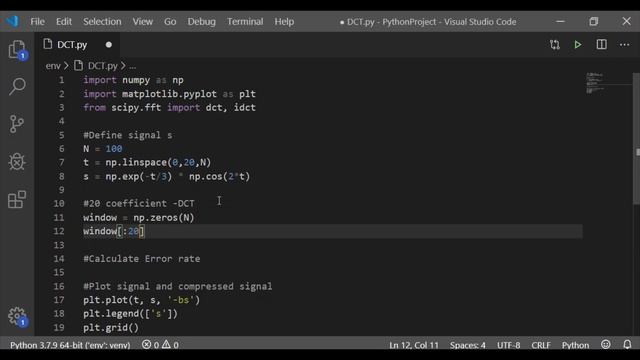
Task: Click '#Plot signal and compressed signal' comment
Action: [x=178, y=286]
